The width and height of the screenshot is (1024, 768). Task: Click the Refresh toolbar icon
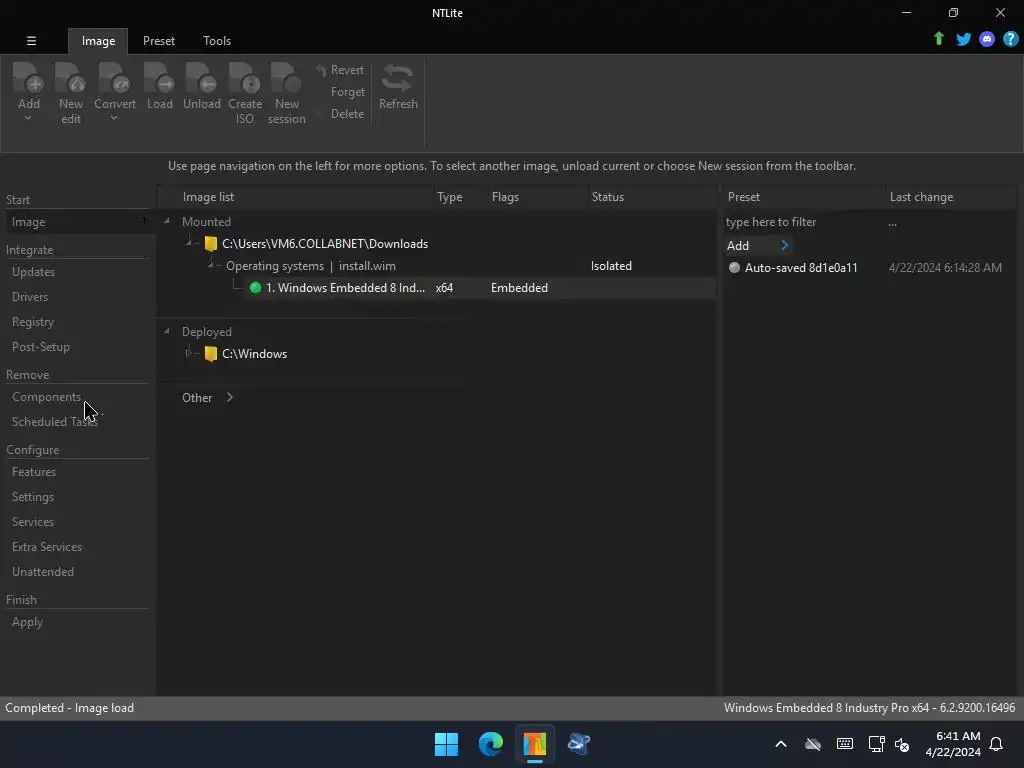tap(398, 78)
